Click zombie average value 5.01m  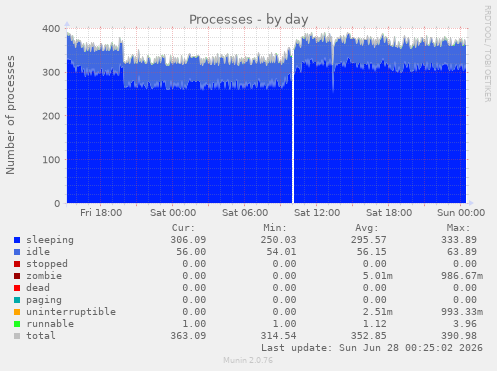point(378,276)
